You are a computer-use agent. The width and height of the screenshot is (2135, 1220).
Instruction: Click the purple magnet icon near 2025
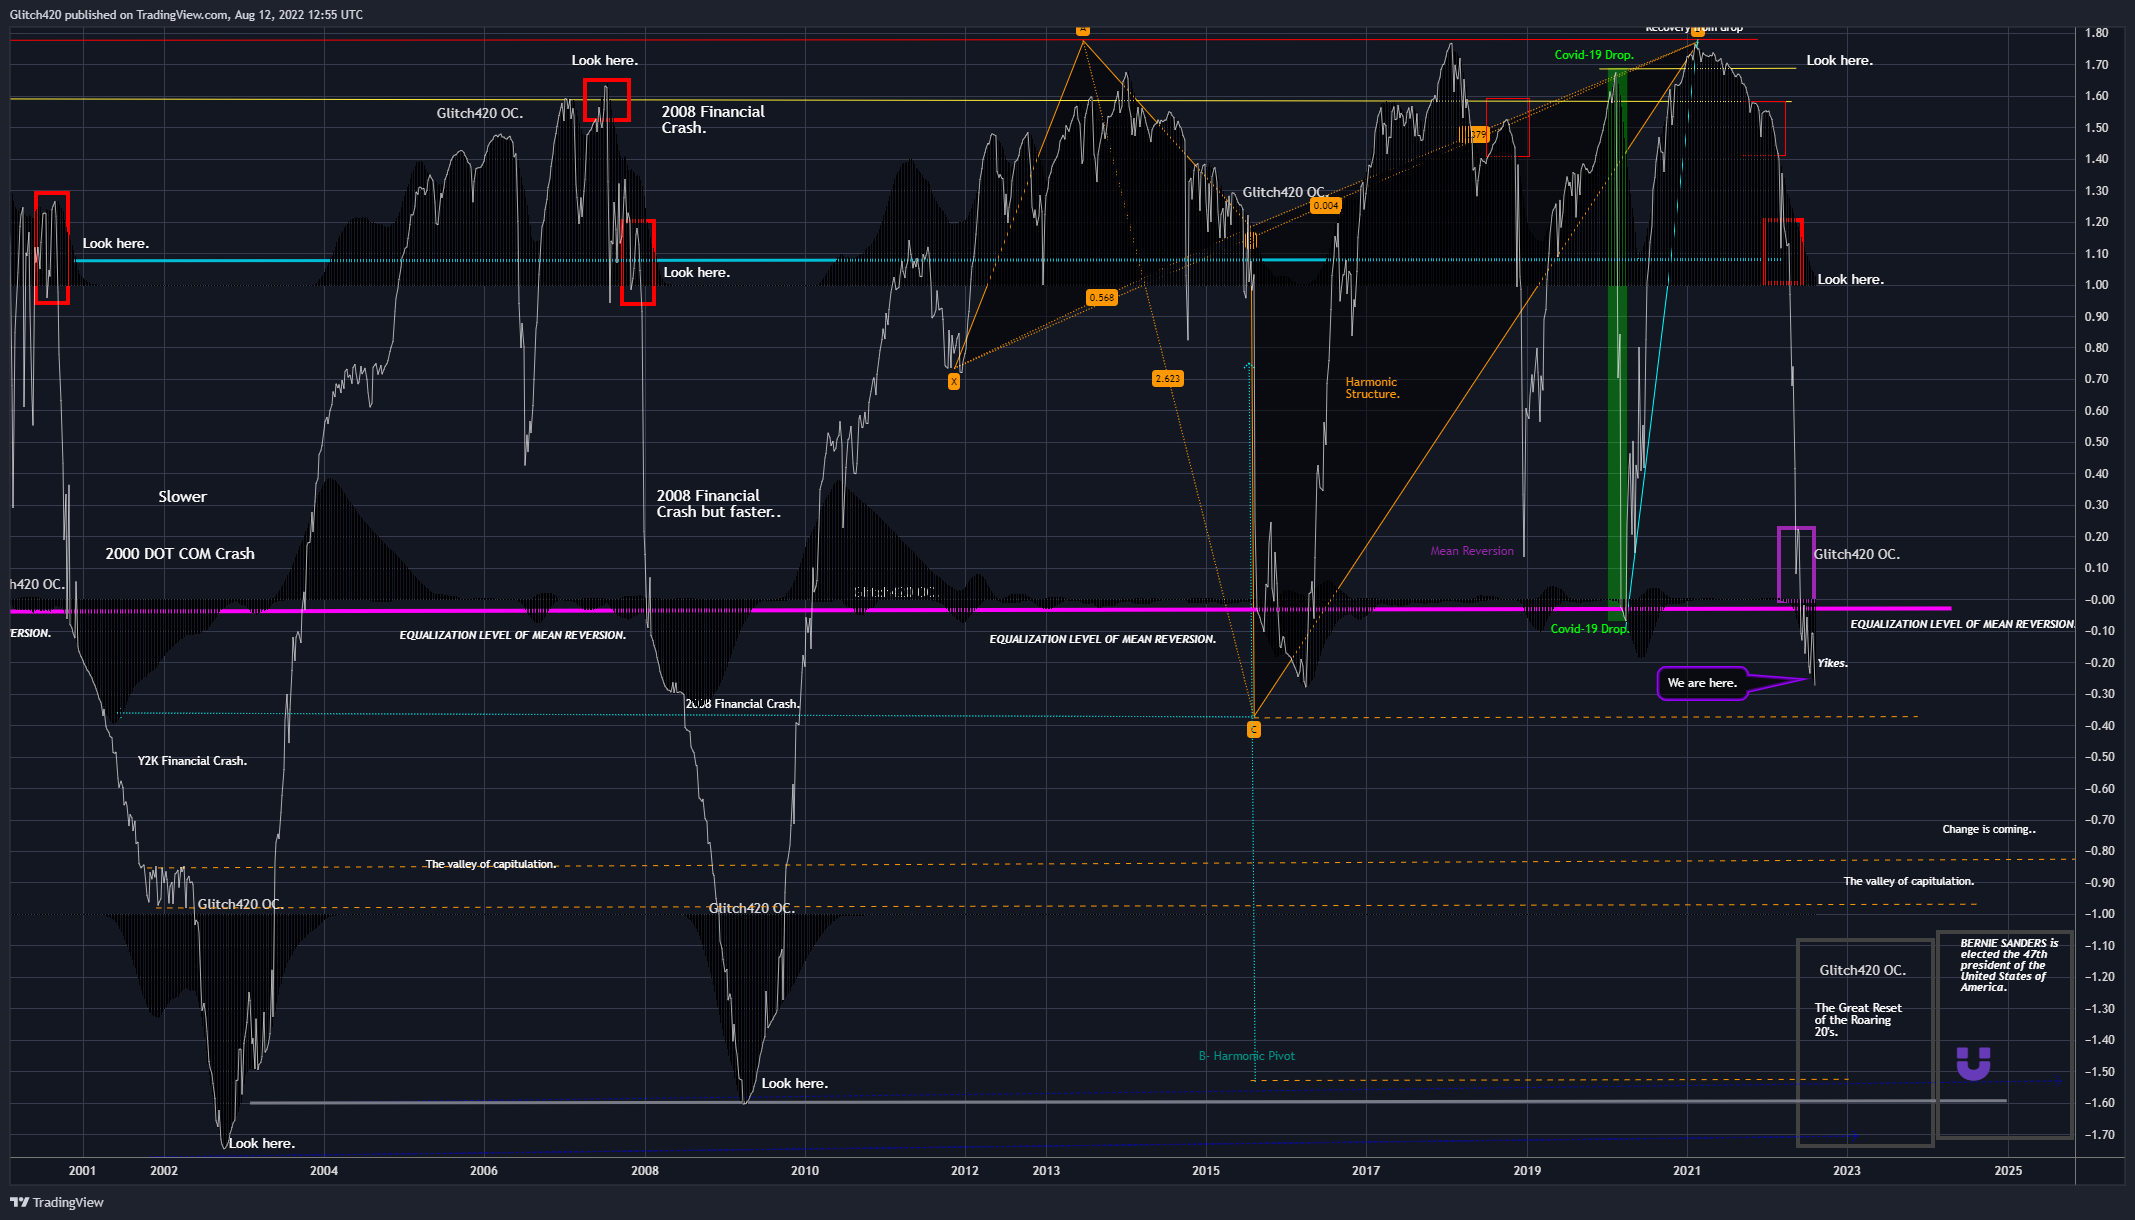1973,1064
